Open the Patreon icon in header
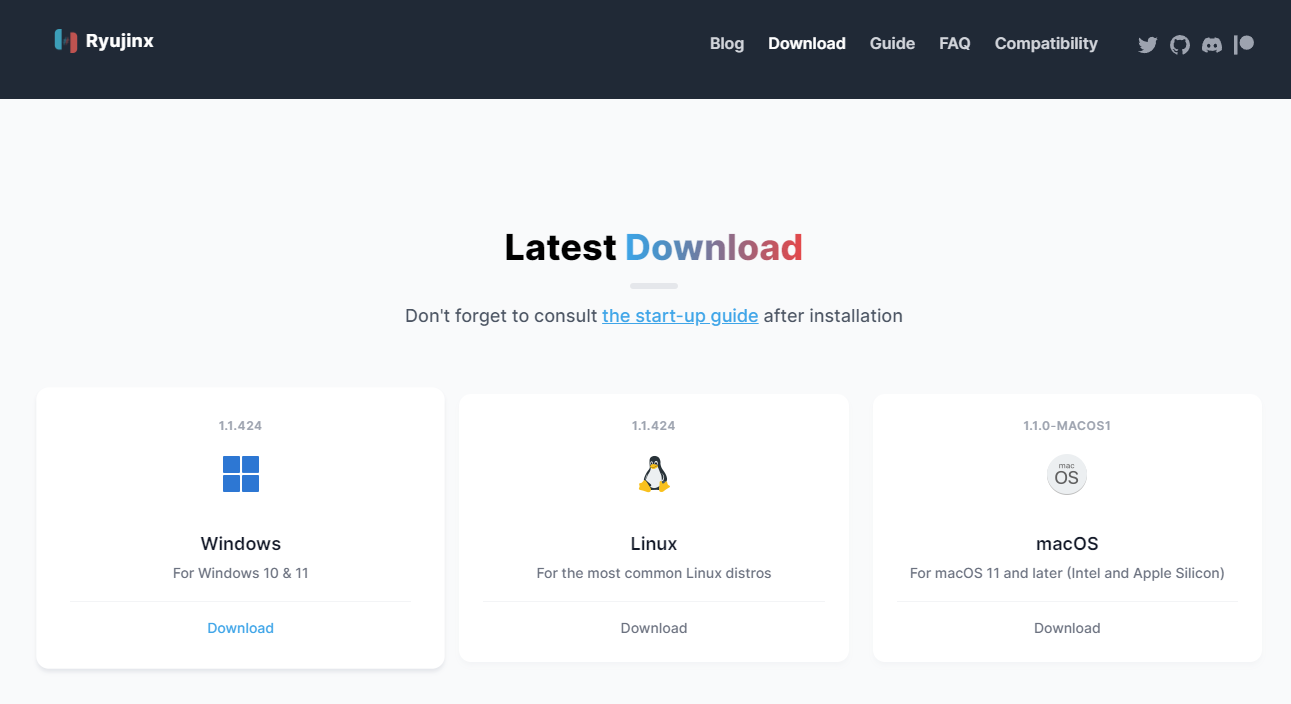1291x704 pixels. click(1244, 44)
